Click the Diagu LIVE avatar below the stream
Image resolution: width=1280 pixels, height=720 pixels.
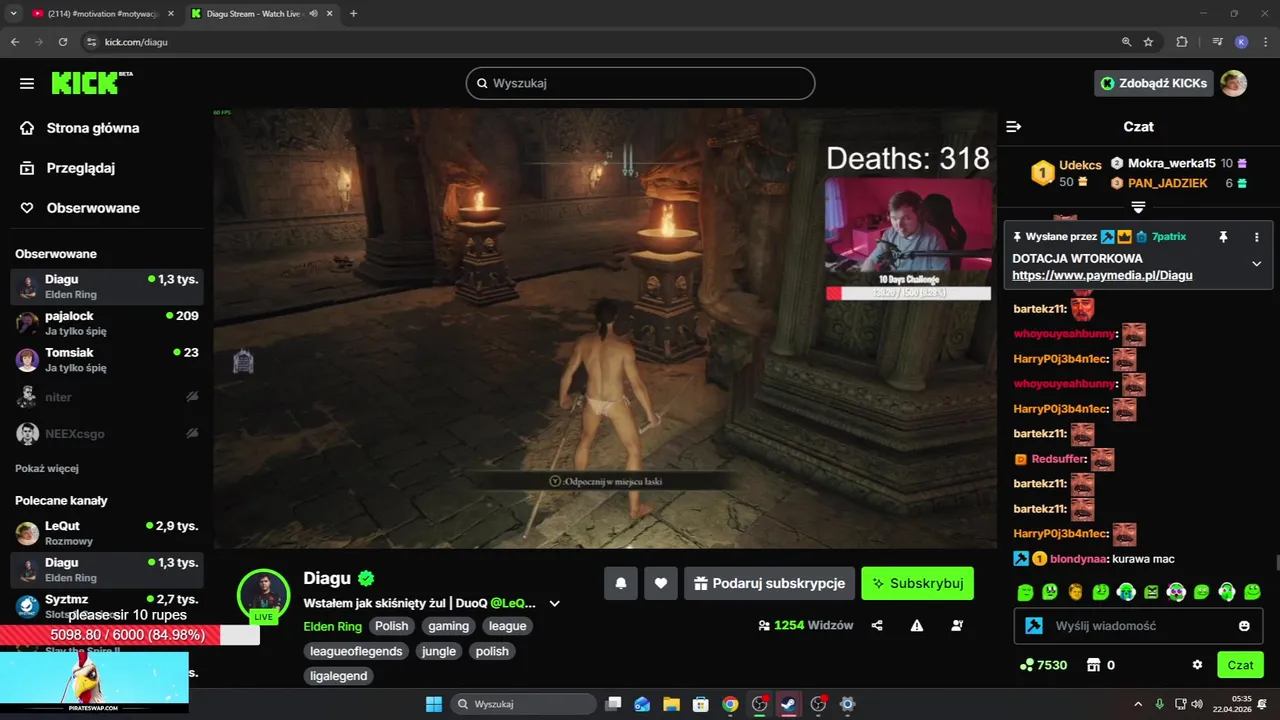click(x=264, y=594)
